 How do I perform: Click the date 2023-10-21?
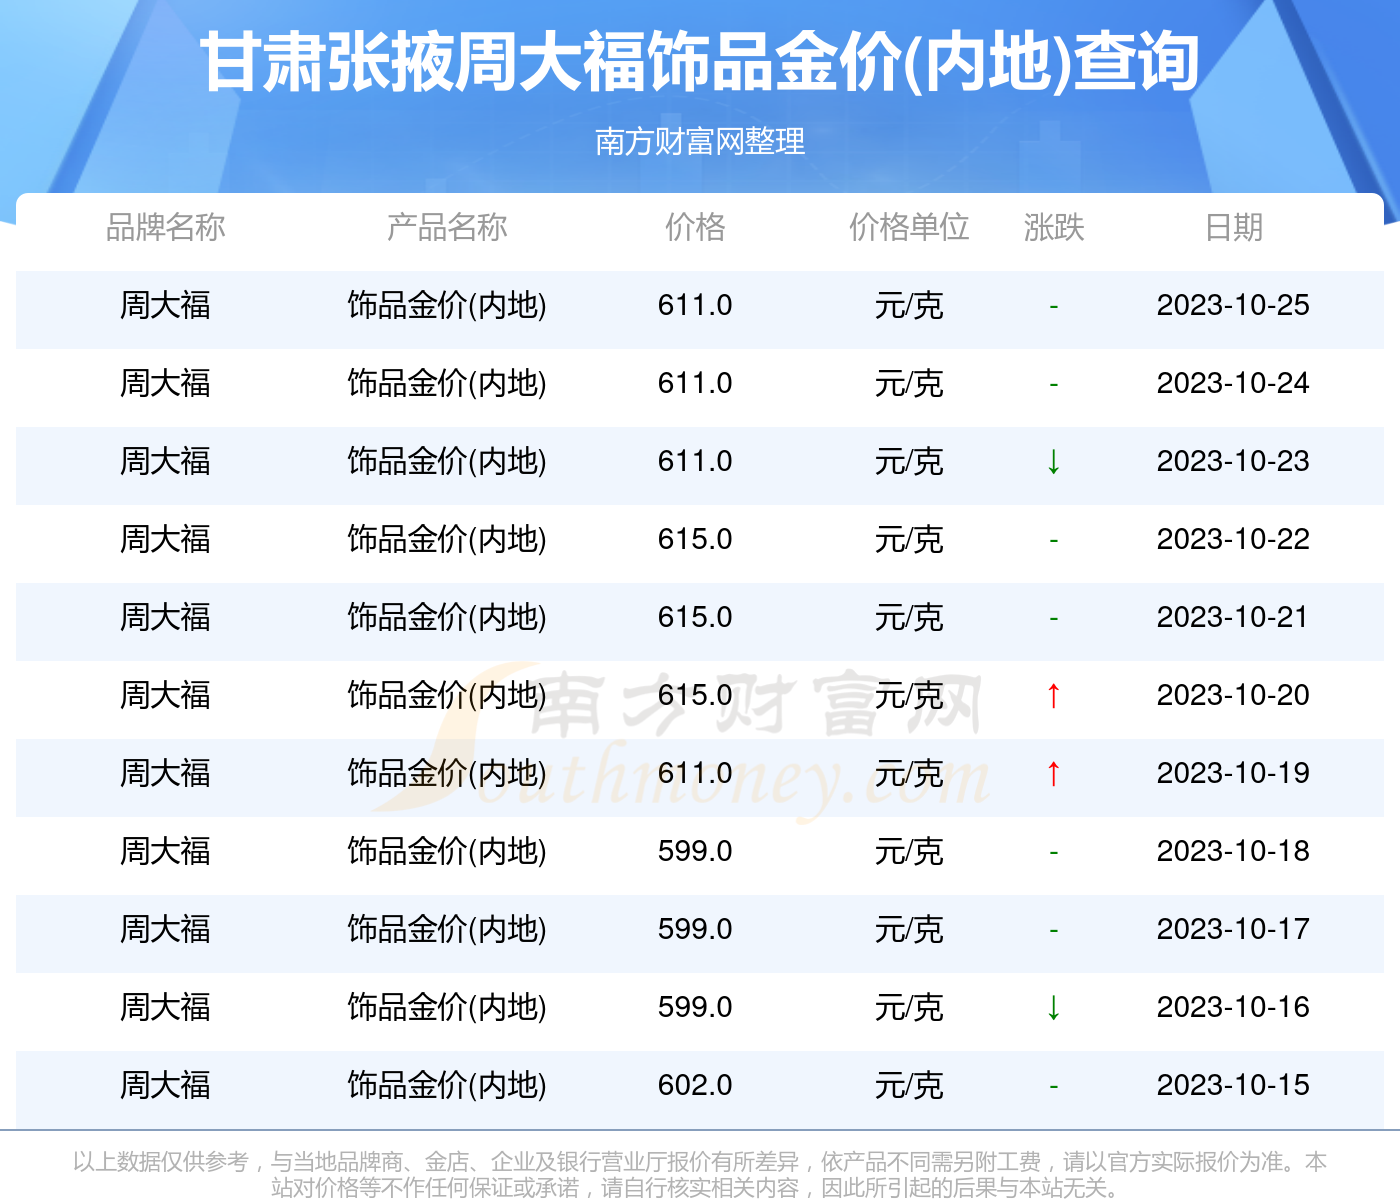point(1233,617)
